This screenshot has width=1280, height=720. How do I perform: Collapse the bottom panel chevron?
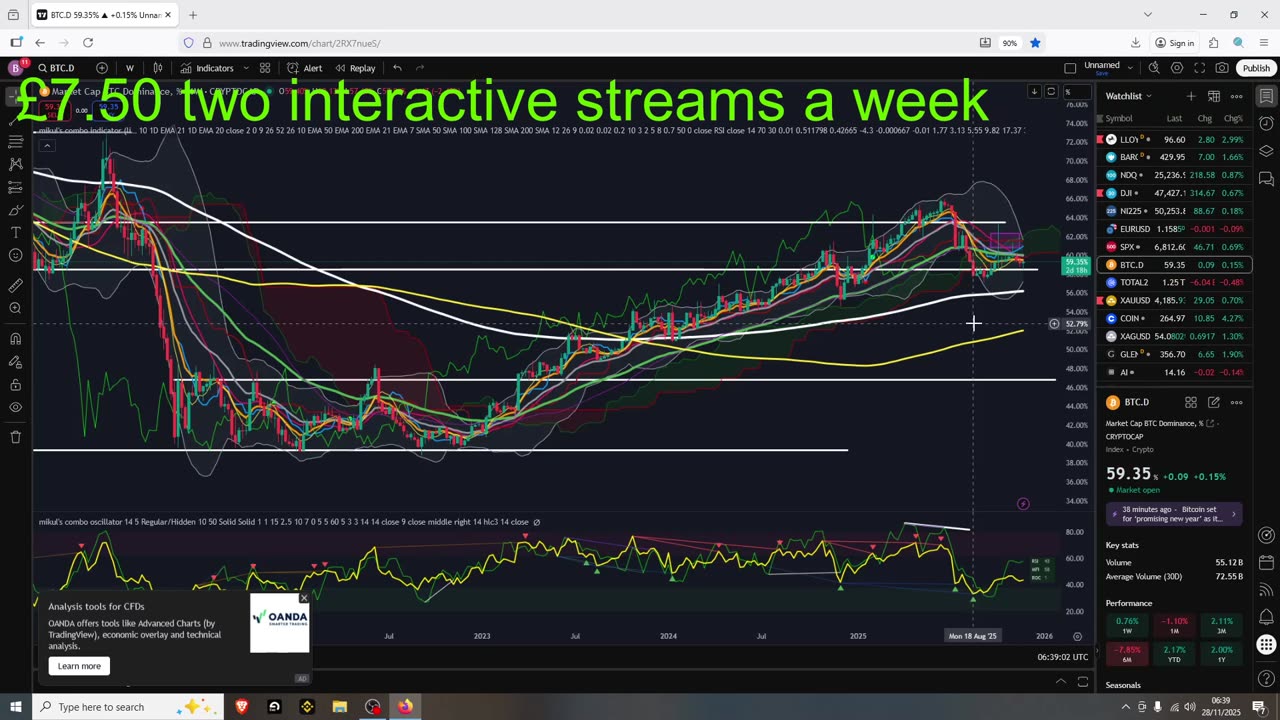1061,682
